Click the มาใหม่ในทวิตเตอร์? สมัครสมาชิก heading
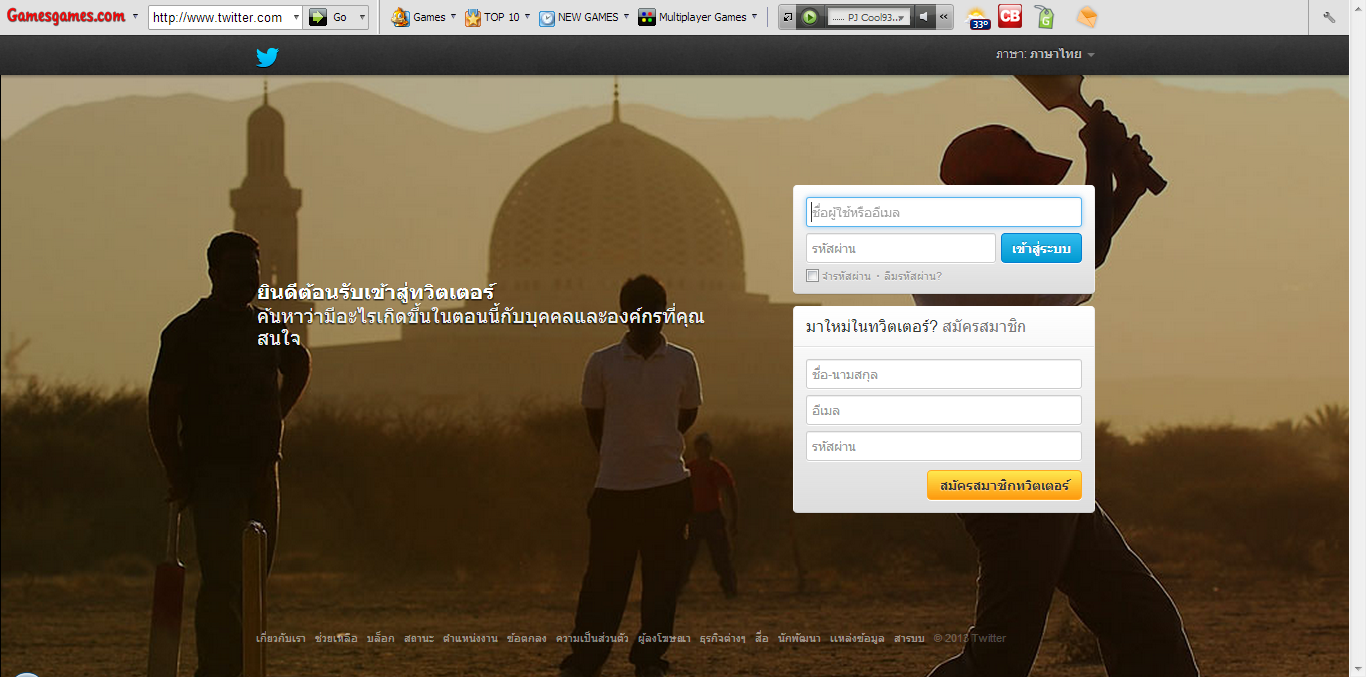 915,327
